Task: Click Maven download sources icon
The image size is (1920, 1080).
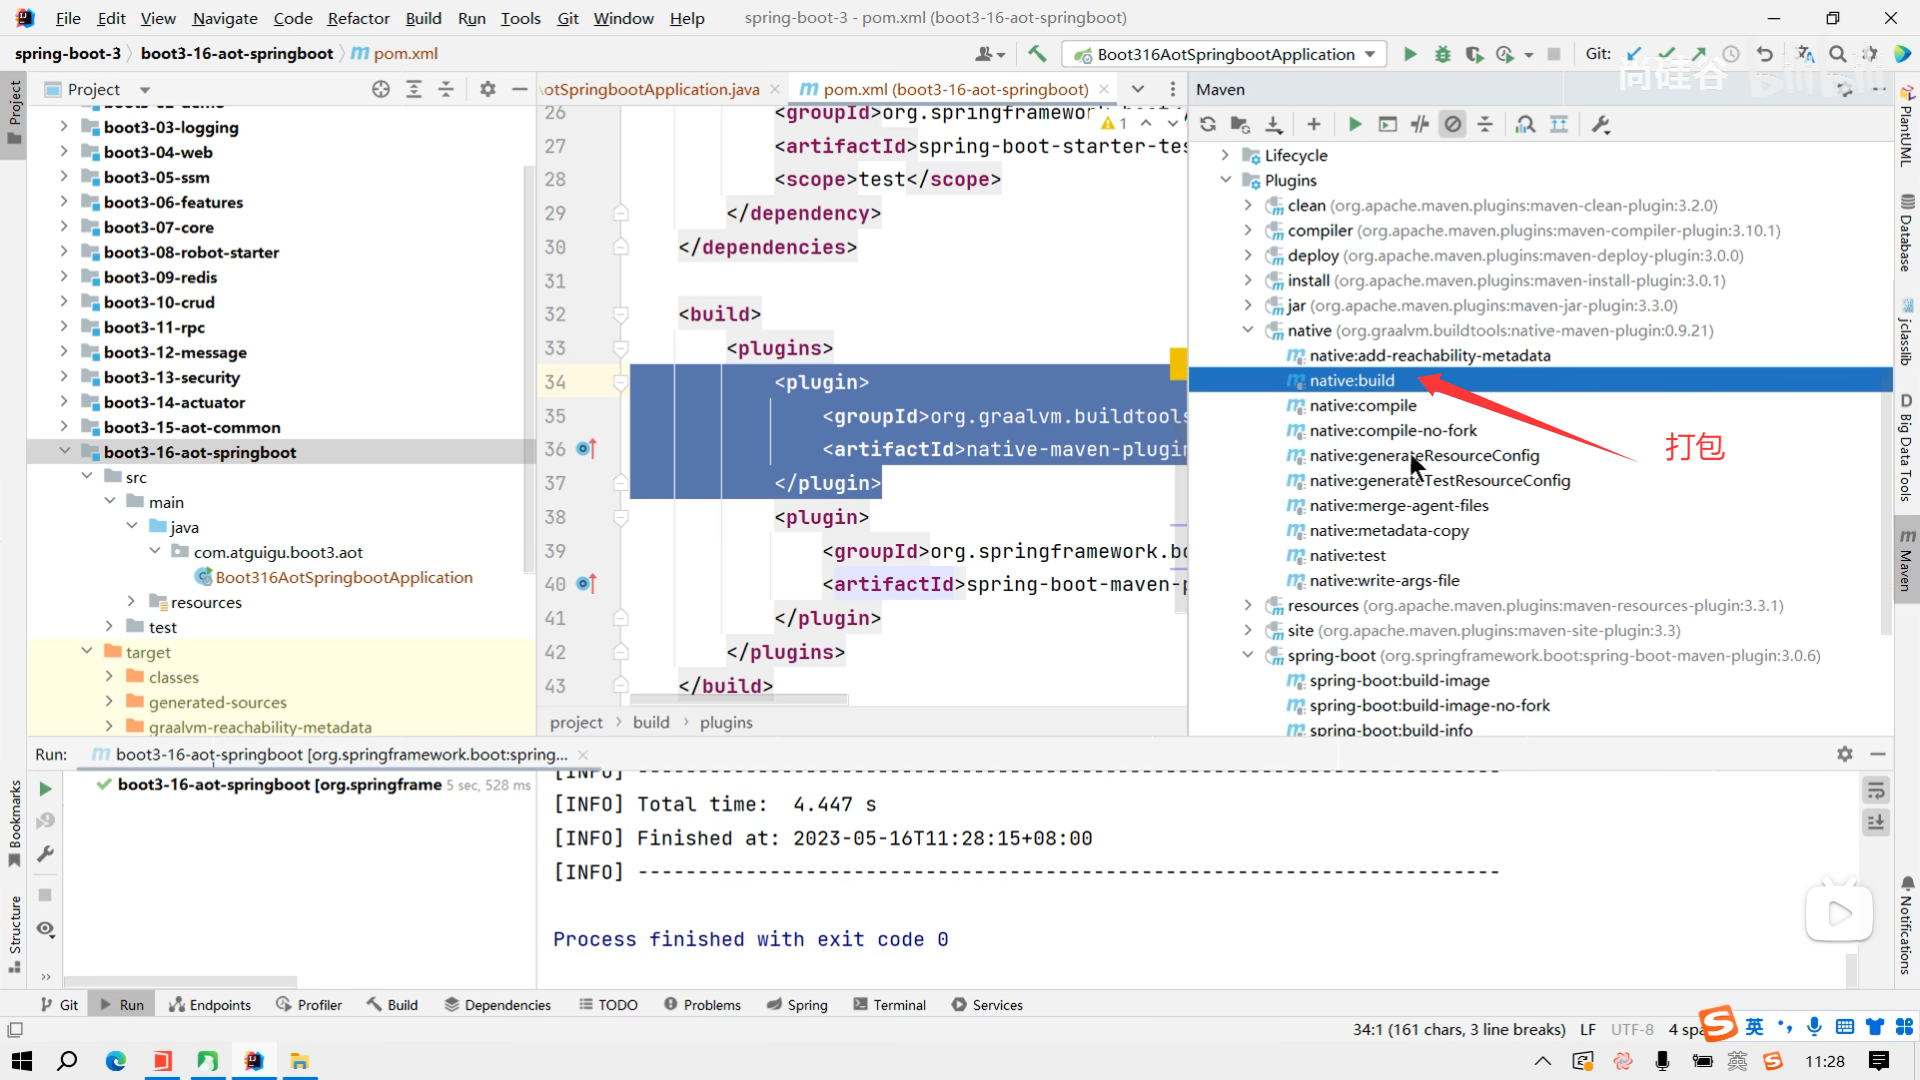Action: tap(1273, 125)
